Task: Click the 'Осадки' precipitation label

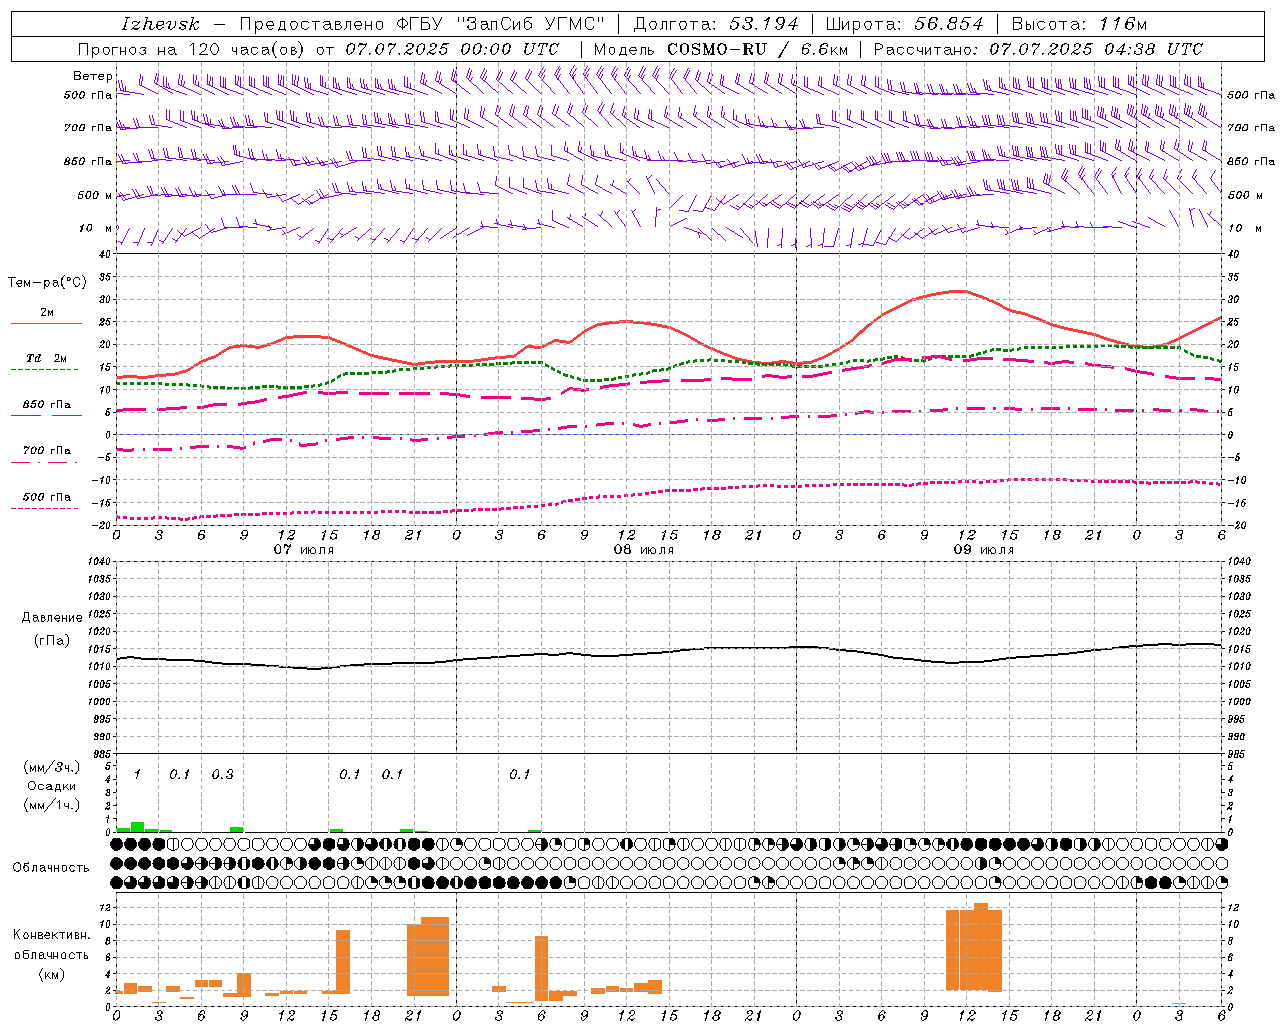Action: pyautogui.click(x=51, y=786)
